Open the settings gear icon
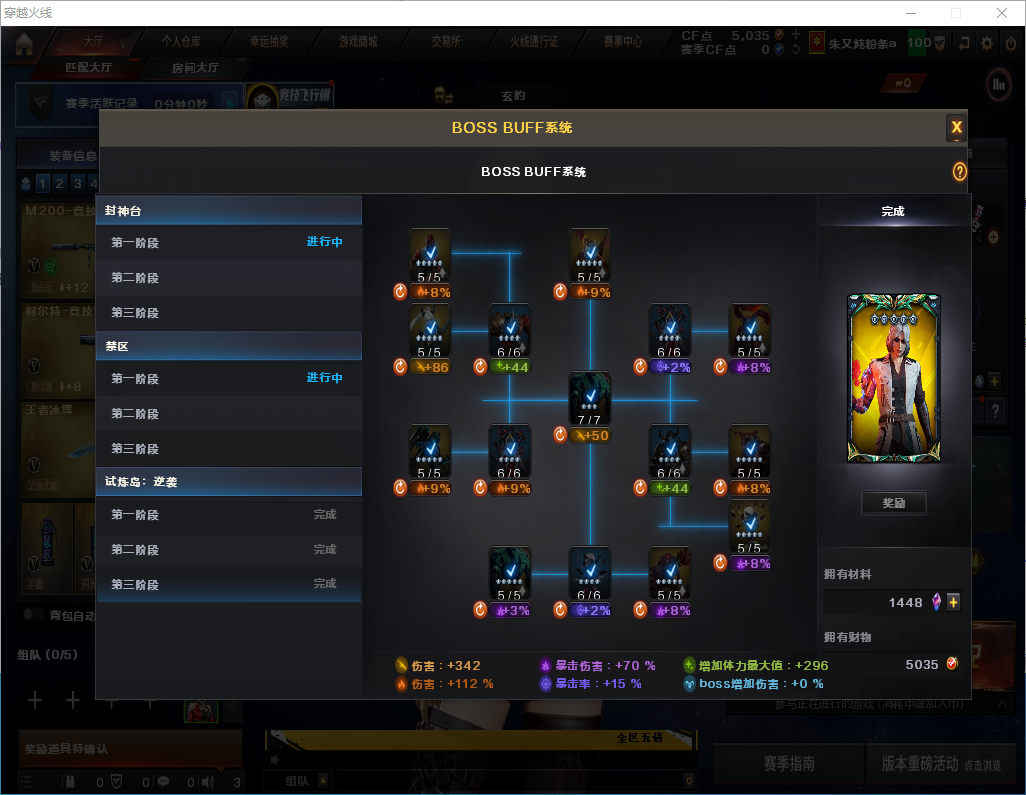This screenshot has height=795, width=1026. [x=987, y=44]
